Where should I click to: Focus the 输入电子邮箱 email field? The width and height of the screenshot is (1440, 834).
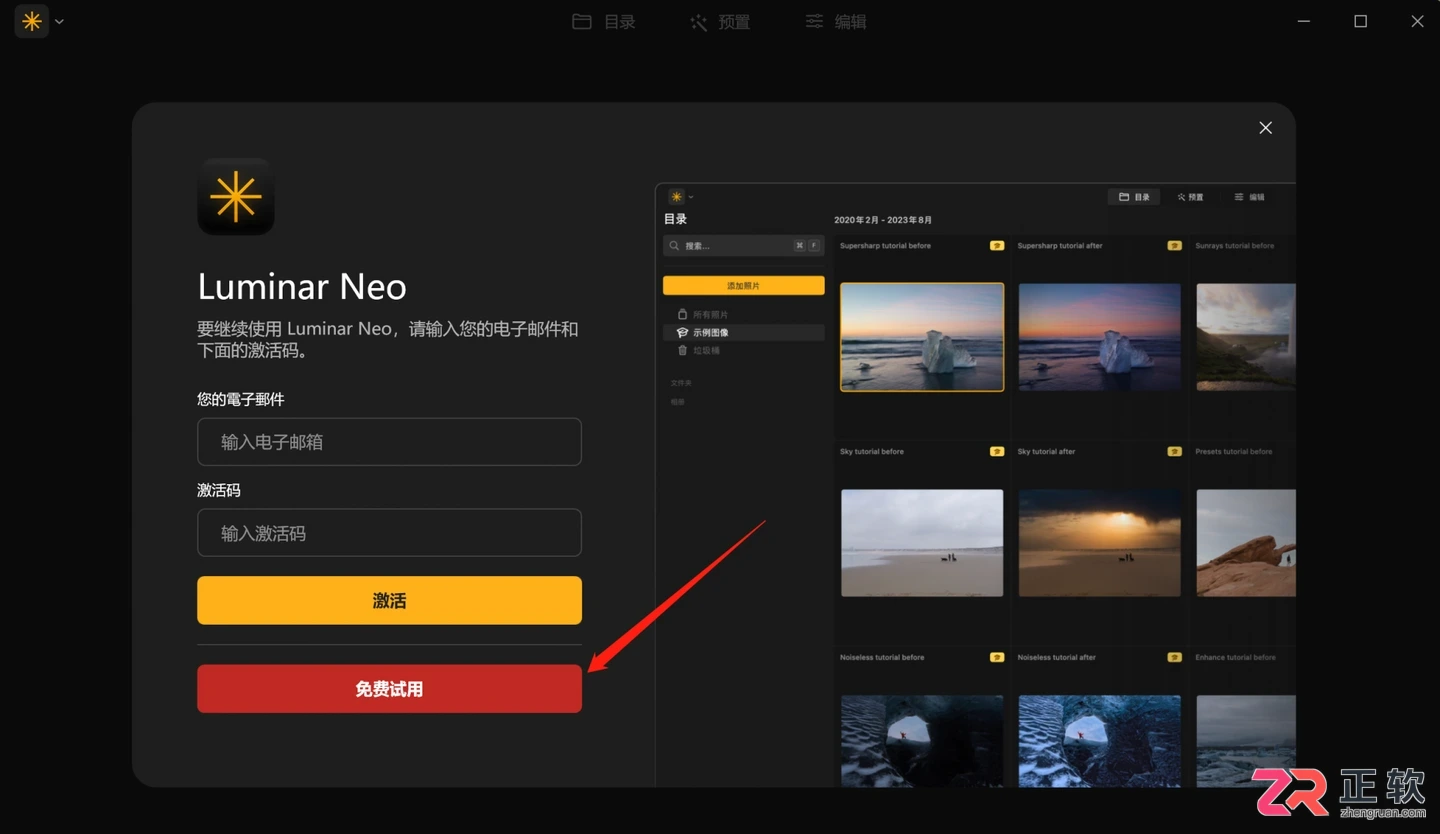(389, 442)
